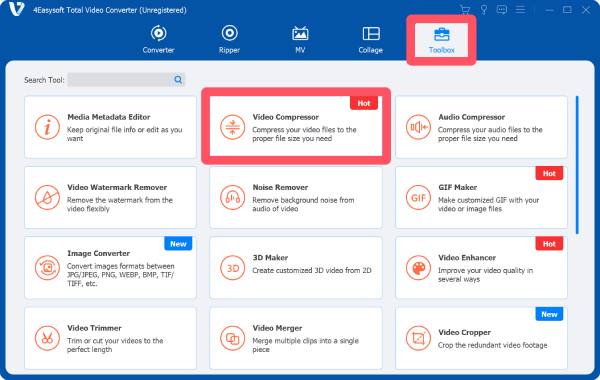Open the Converter tab

158,39
